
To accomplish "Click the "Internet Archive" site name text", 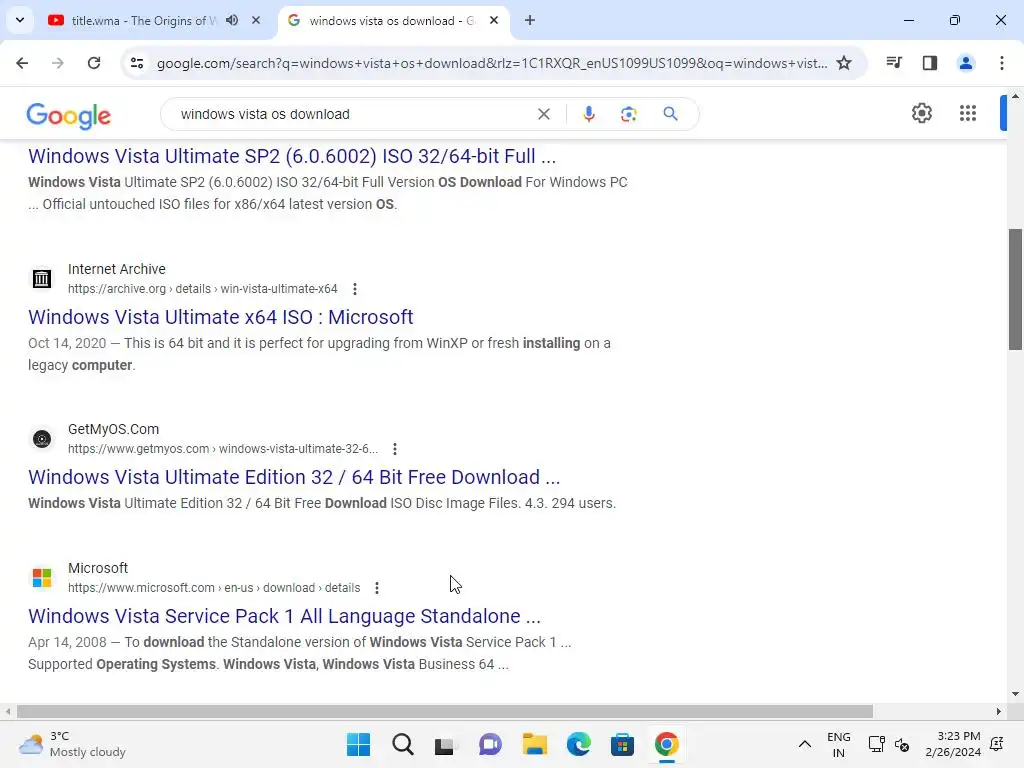I will pos(117,269).
